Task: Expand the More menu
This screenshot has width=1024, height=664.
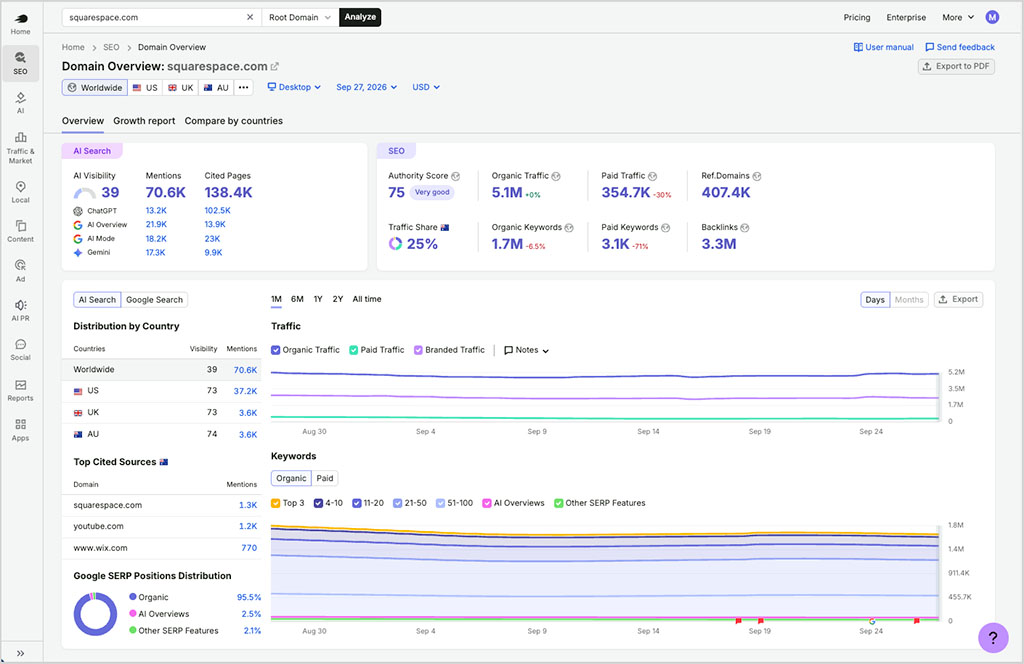Action: (957, 18)
